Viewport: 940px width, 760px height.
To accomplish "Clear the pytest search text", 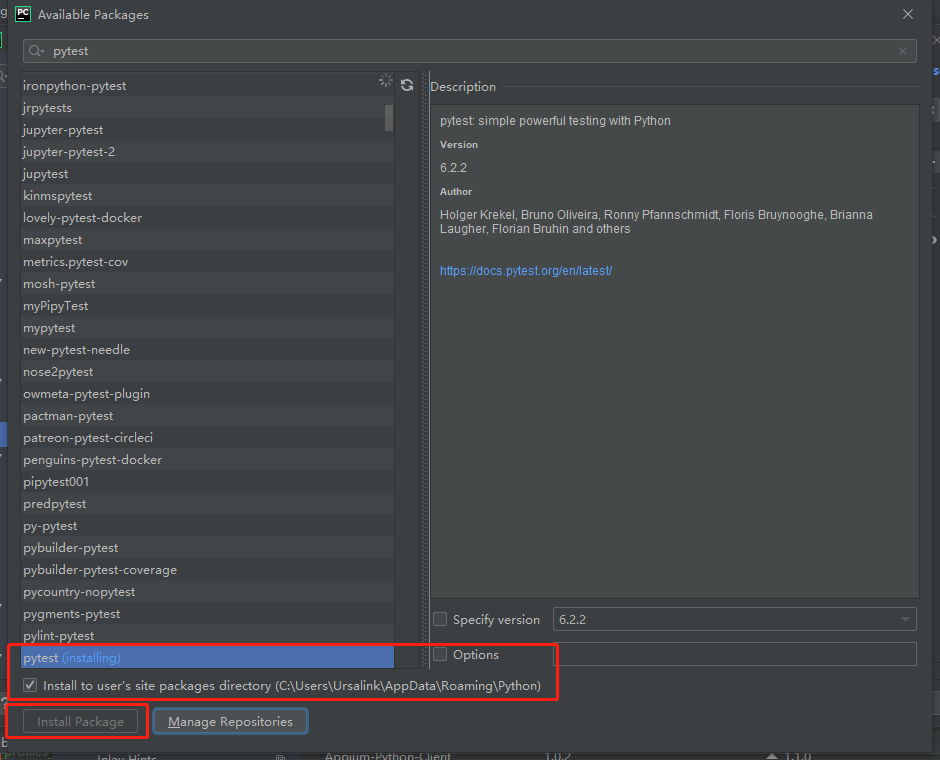I will [903, 51].
